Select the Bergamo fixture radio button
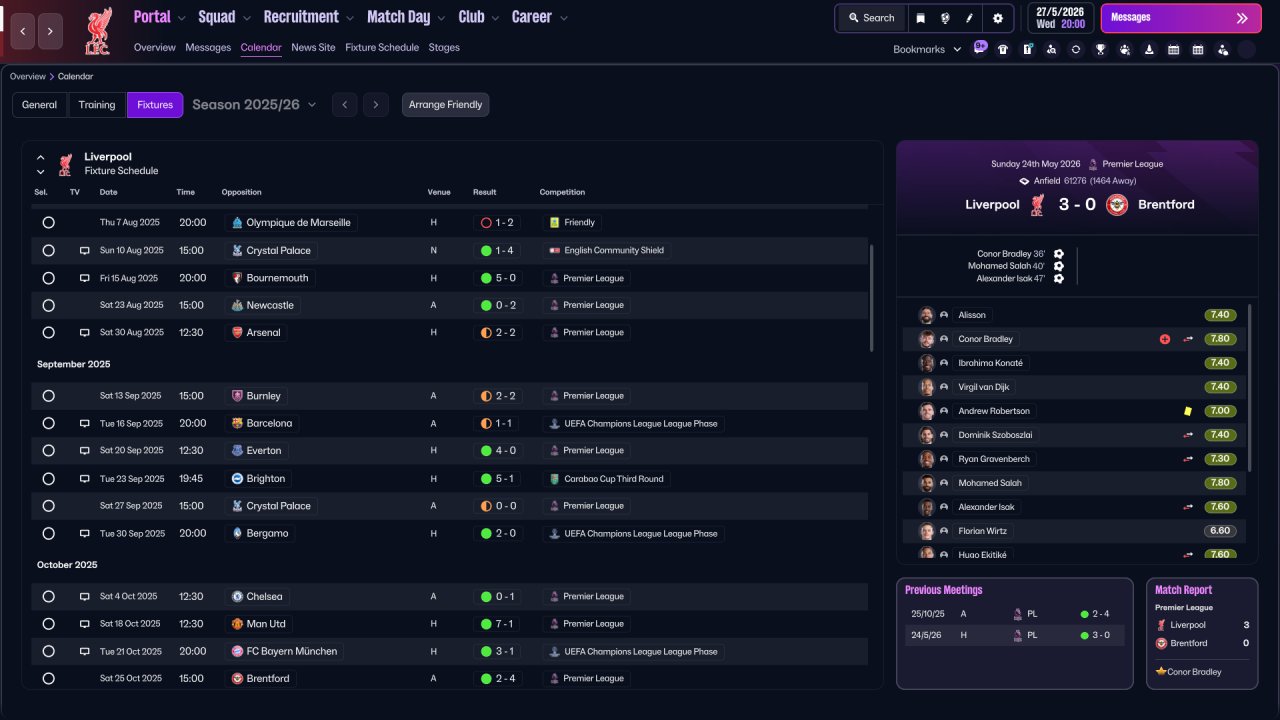Viewport: 1280px width, 720px height. [48, 533]
